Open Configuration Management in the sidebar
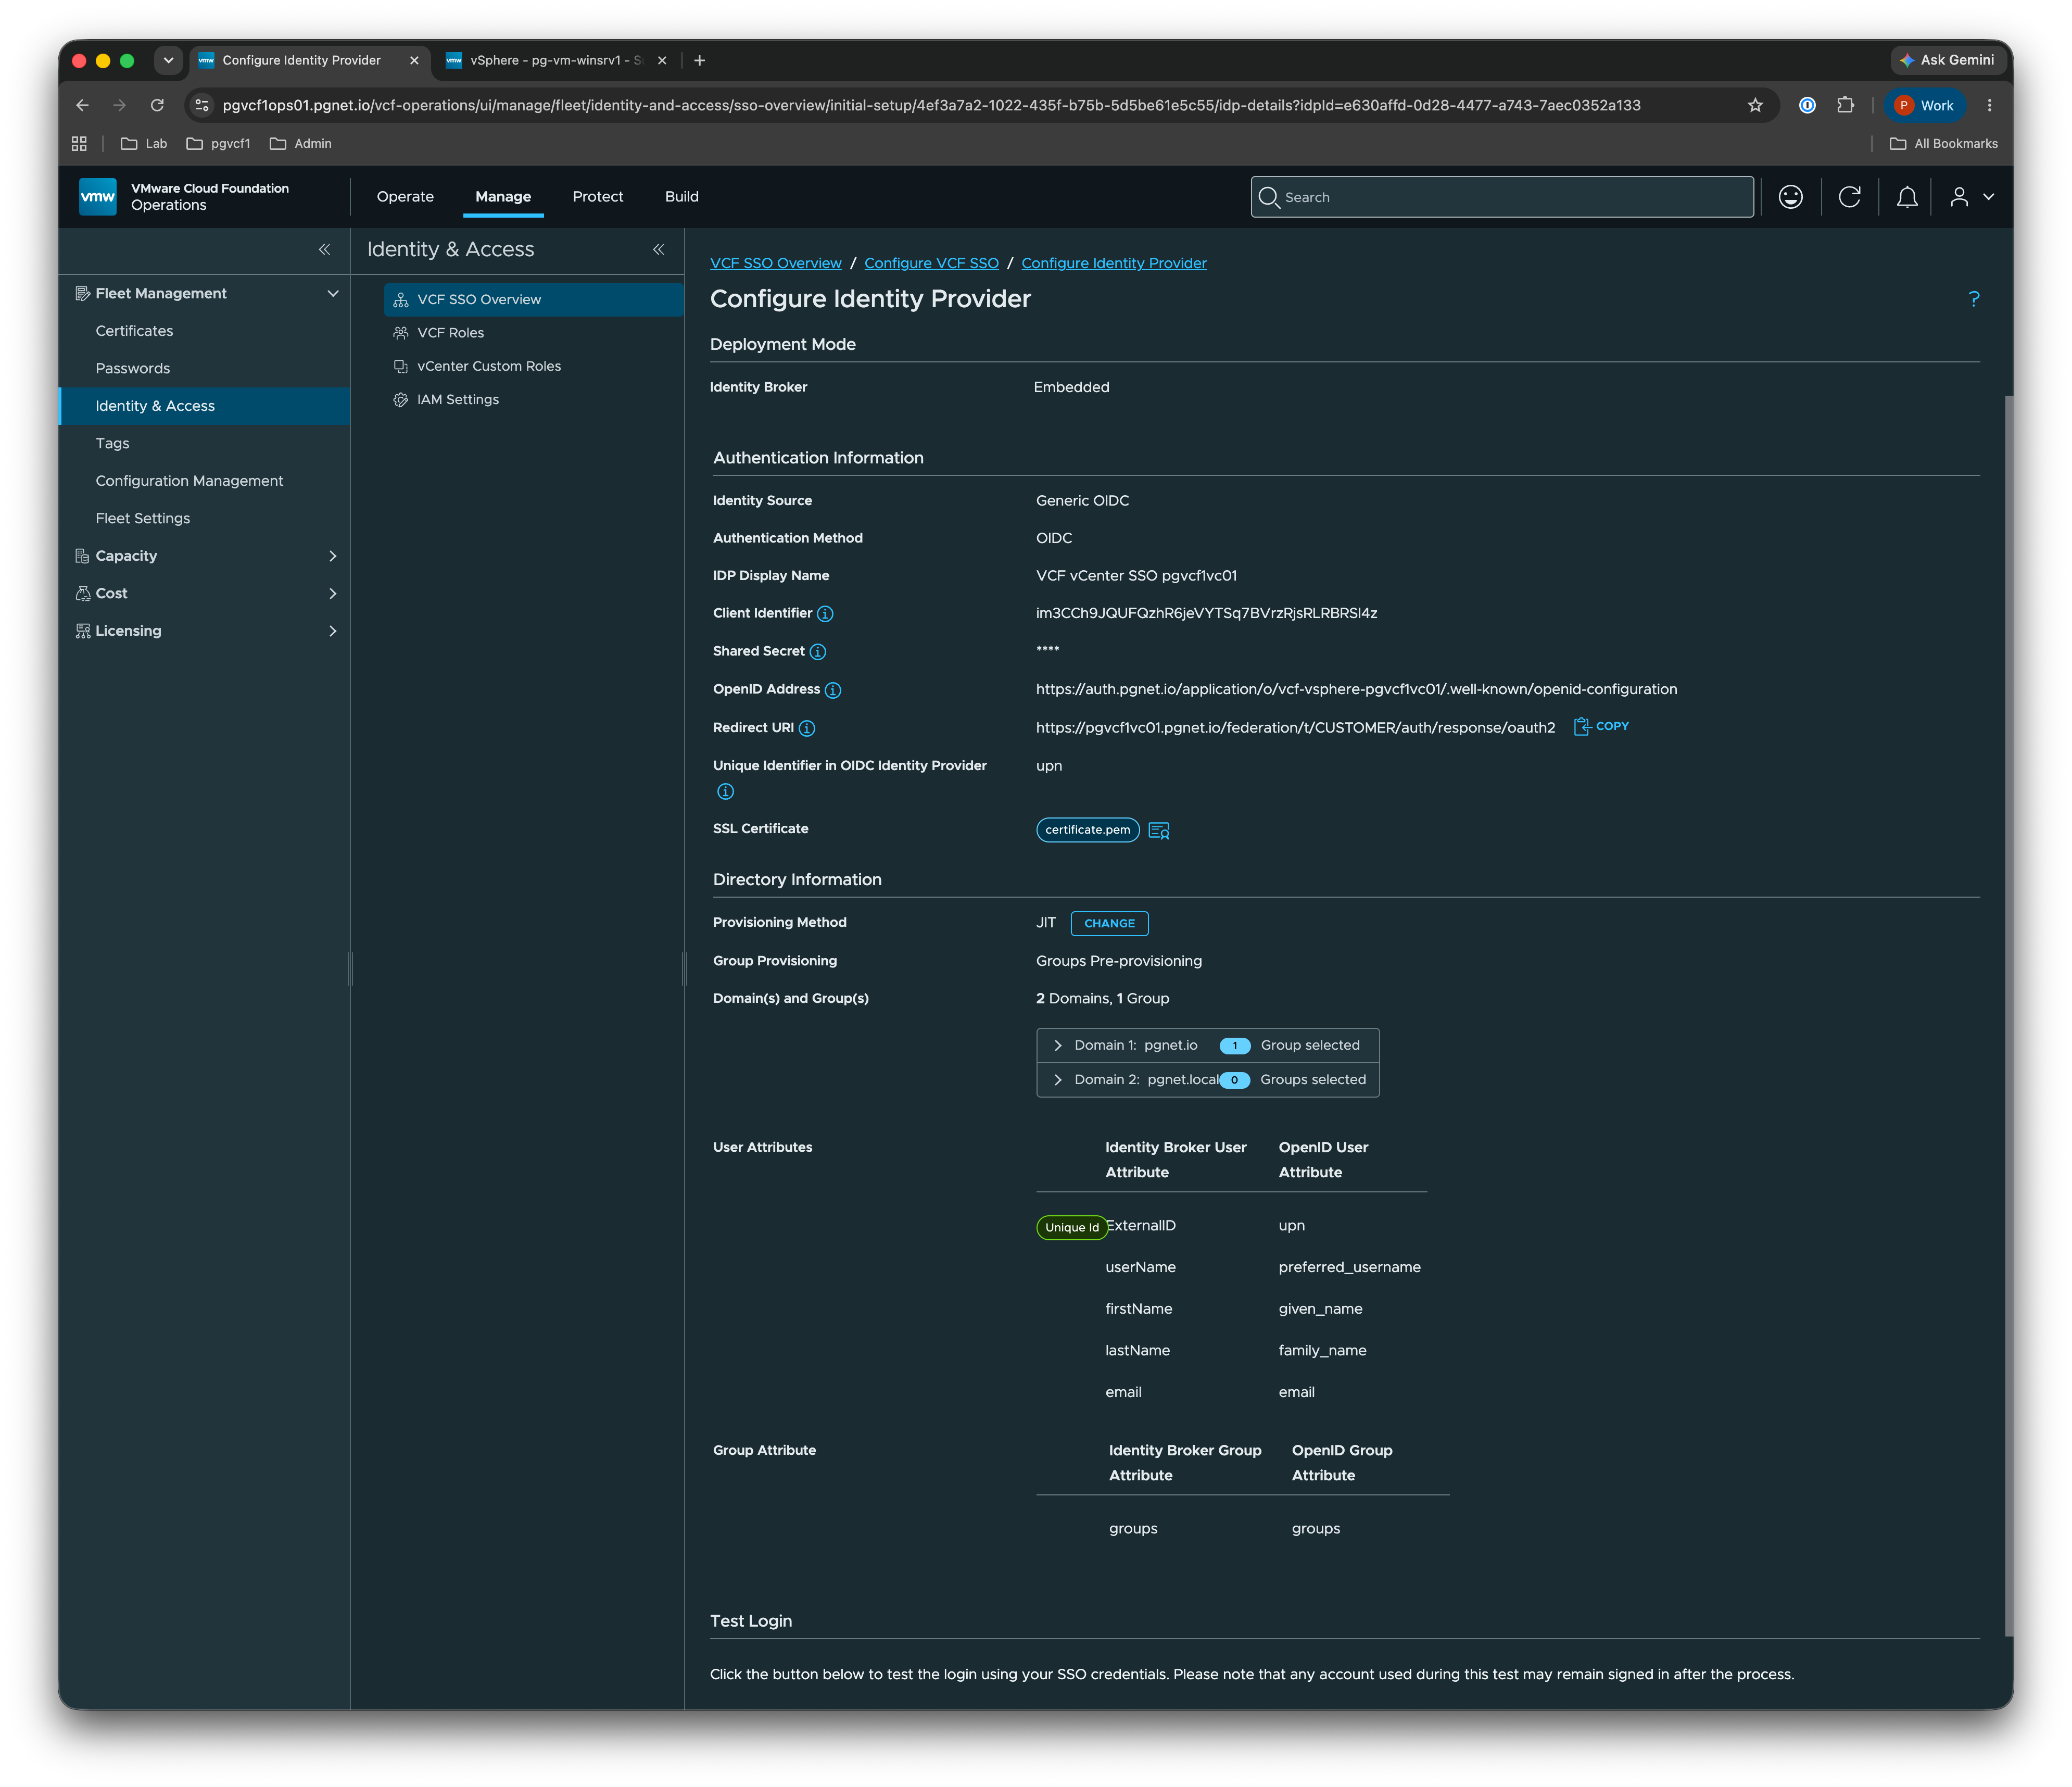The width and height of the screenshot is (2072, 1787). point(189,481)
